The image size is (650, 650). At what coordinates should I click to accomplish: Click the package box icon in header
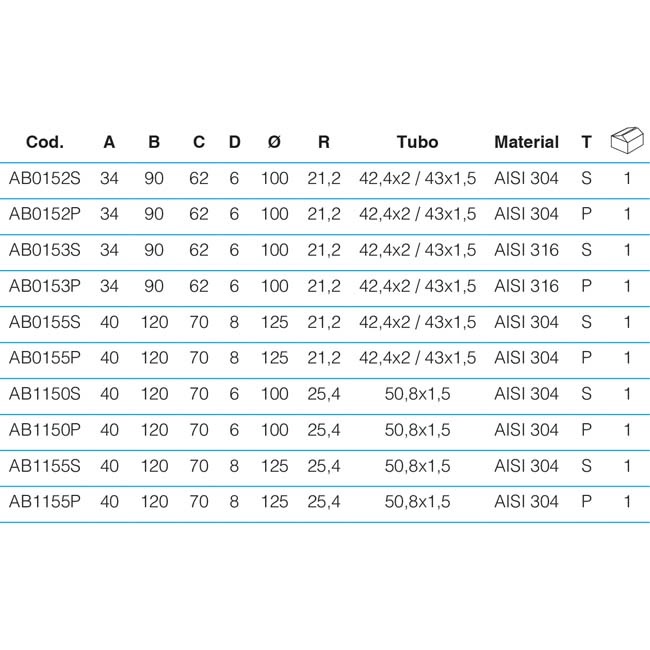pyautogui.click(x=627, y=140)
